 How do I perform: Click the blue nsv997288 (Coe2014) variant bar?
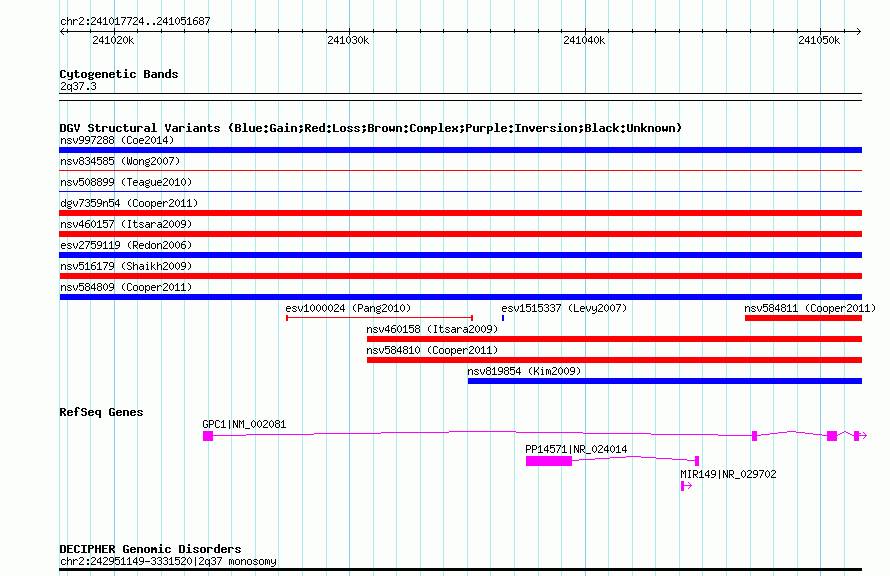(460, 150)
